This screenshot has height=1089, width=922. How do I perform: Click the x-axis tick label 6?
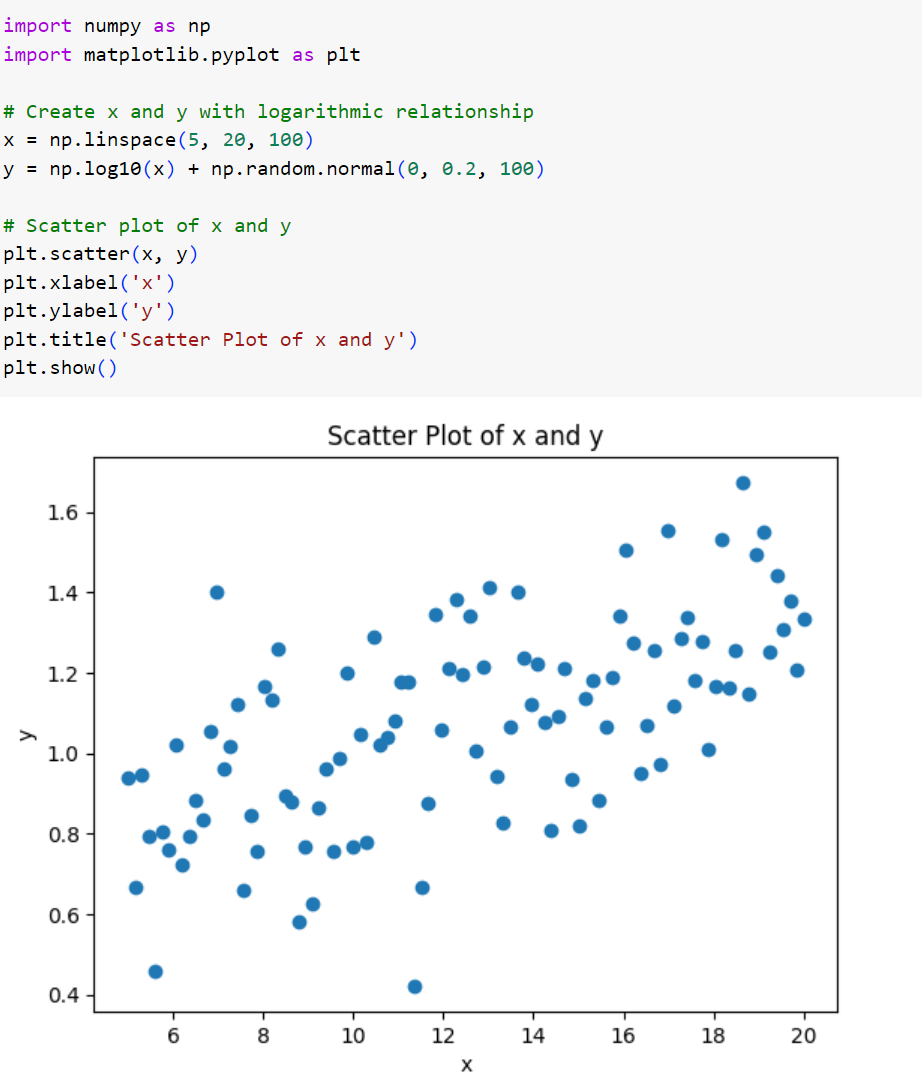(x=174, y=1036)
